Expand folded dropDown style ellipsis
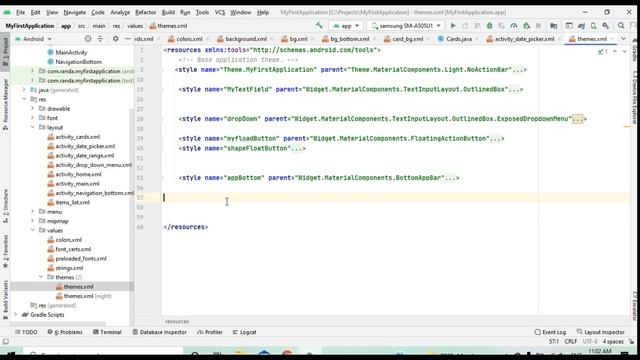 (x=578, y=119)
